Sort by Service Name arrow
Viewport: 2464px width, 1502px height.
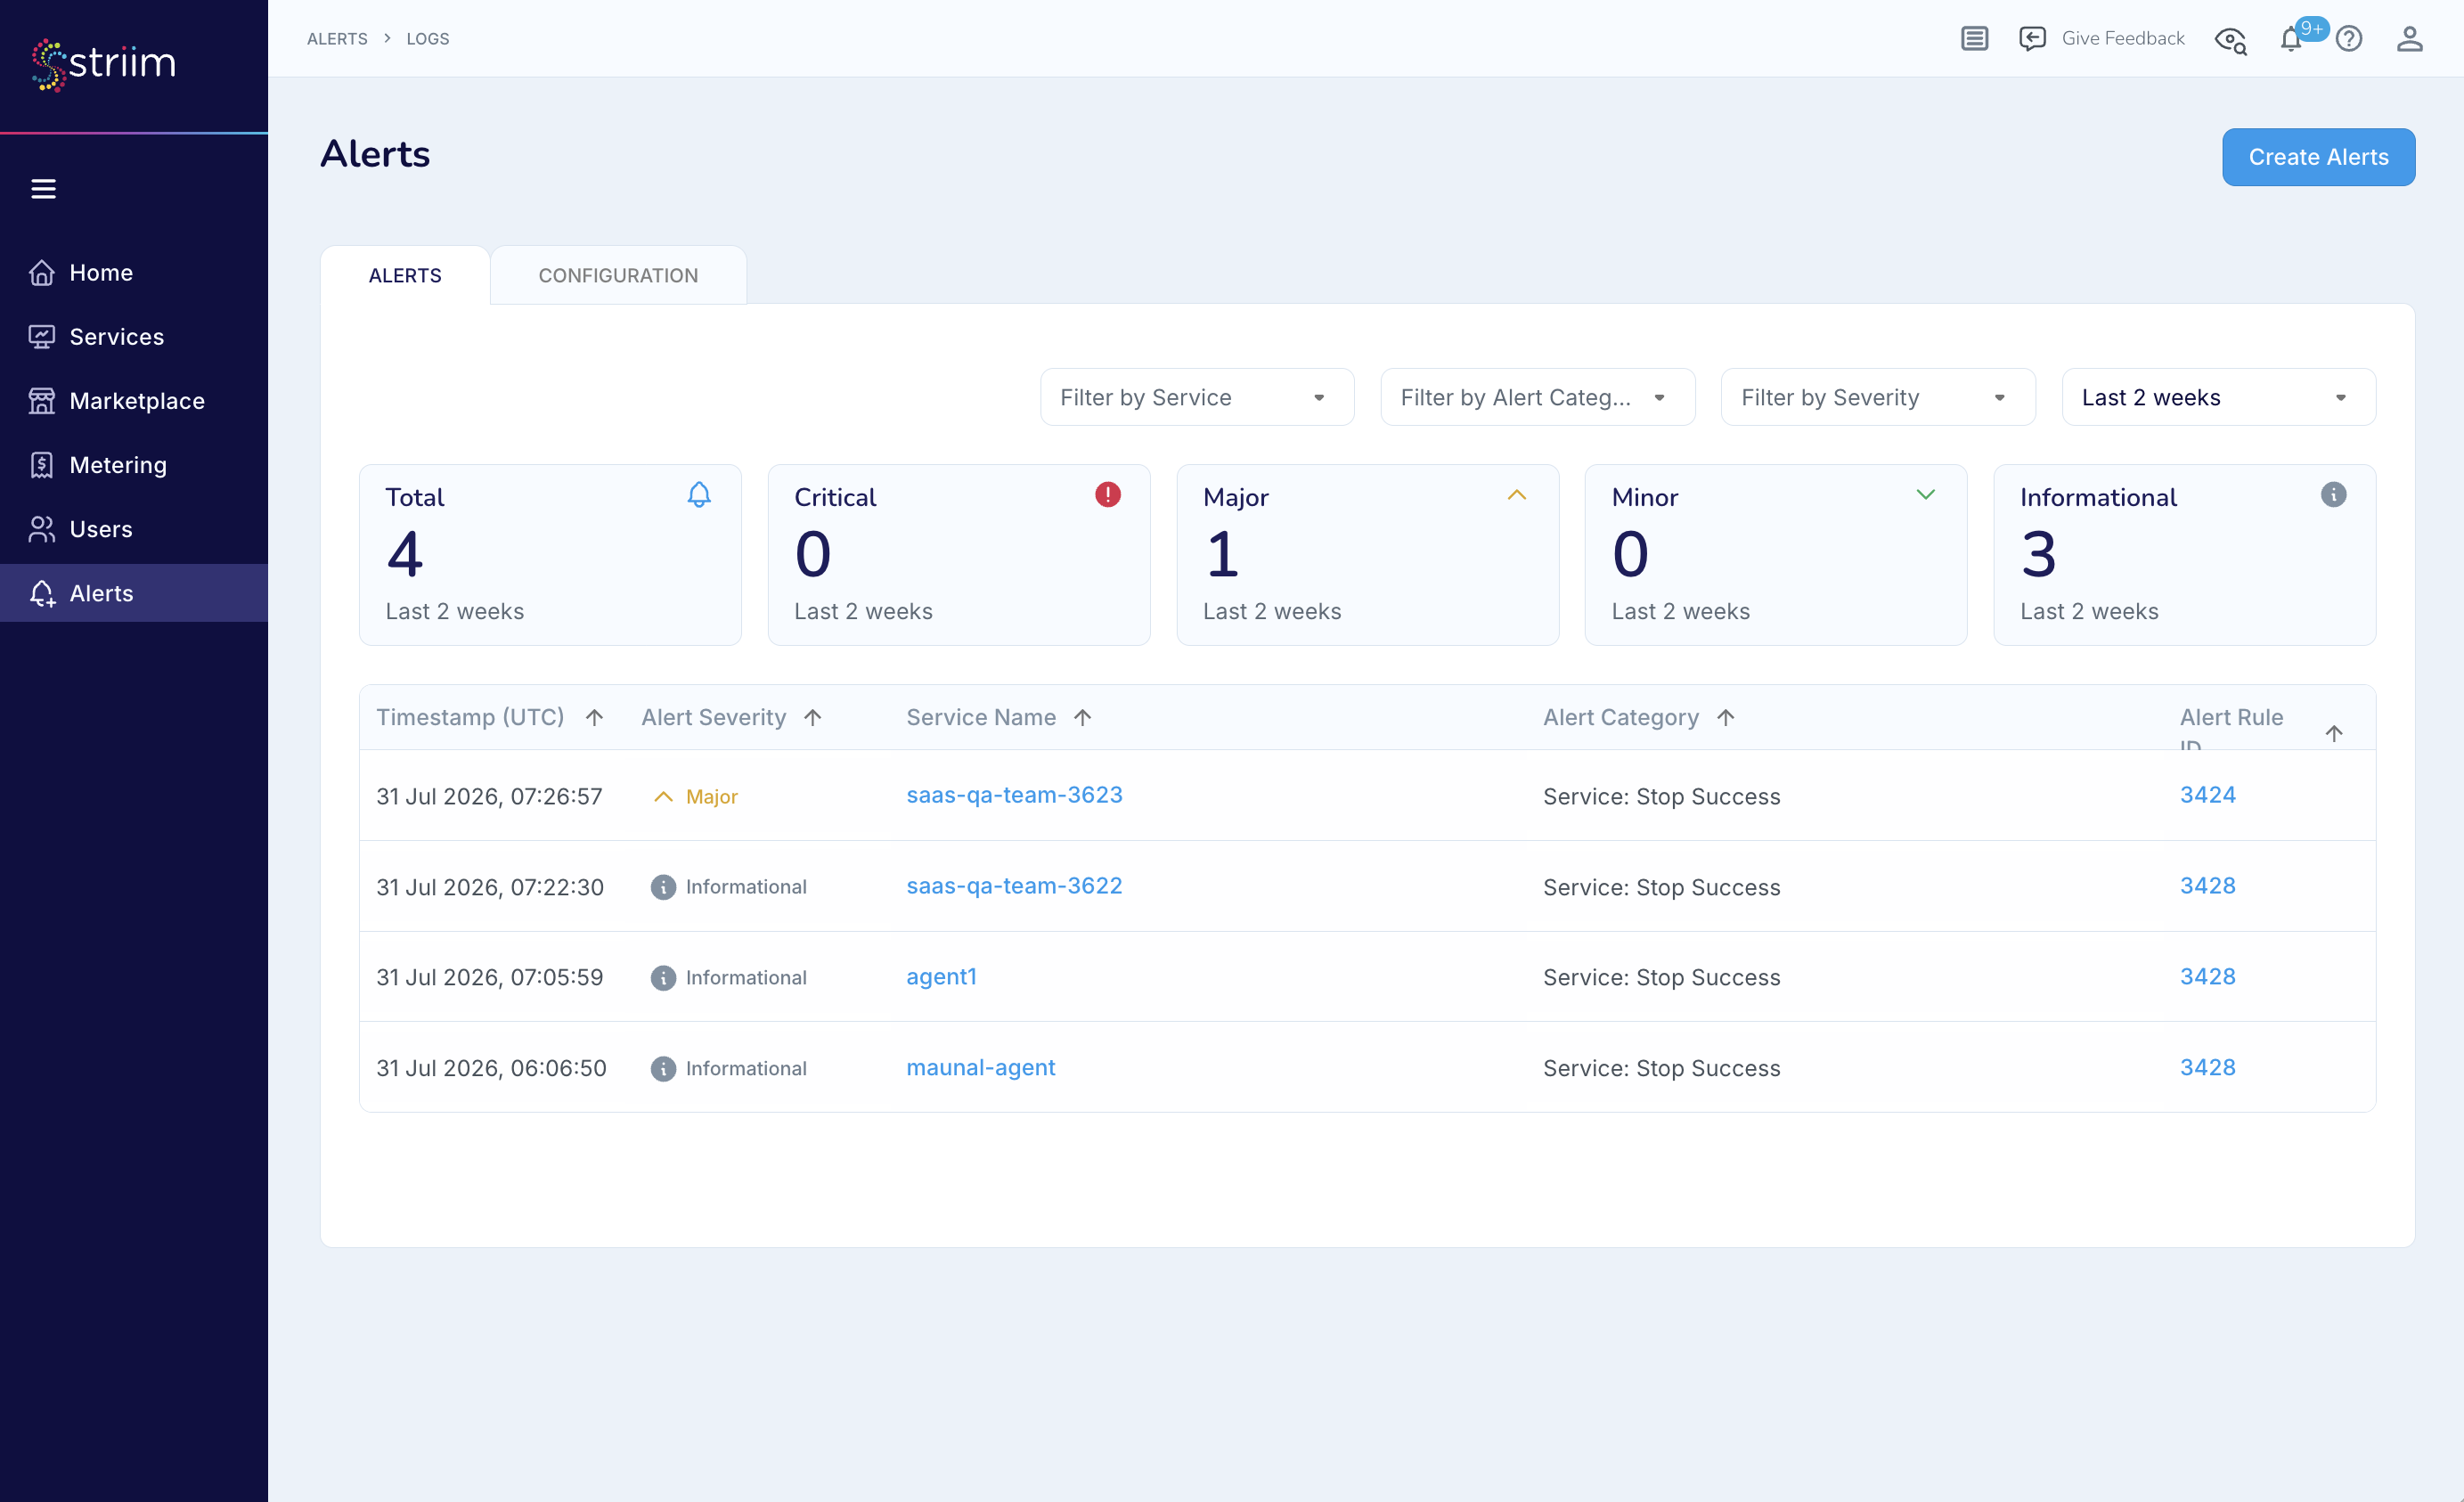click(x=1082, y=717)
